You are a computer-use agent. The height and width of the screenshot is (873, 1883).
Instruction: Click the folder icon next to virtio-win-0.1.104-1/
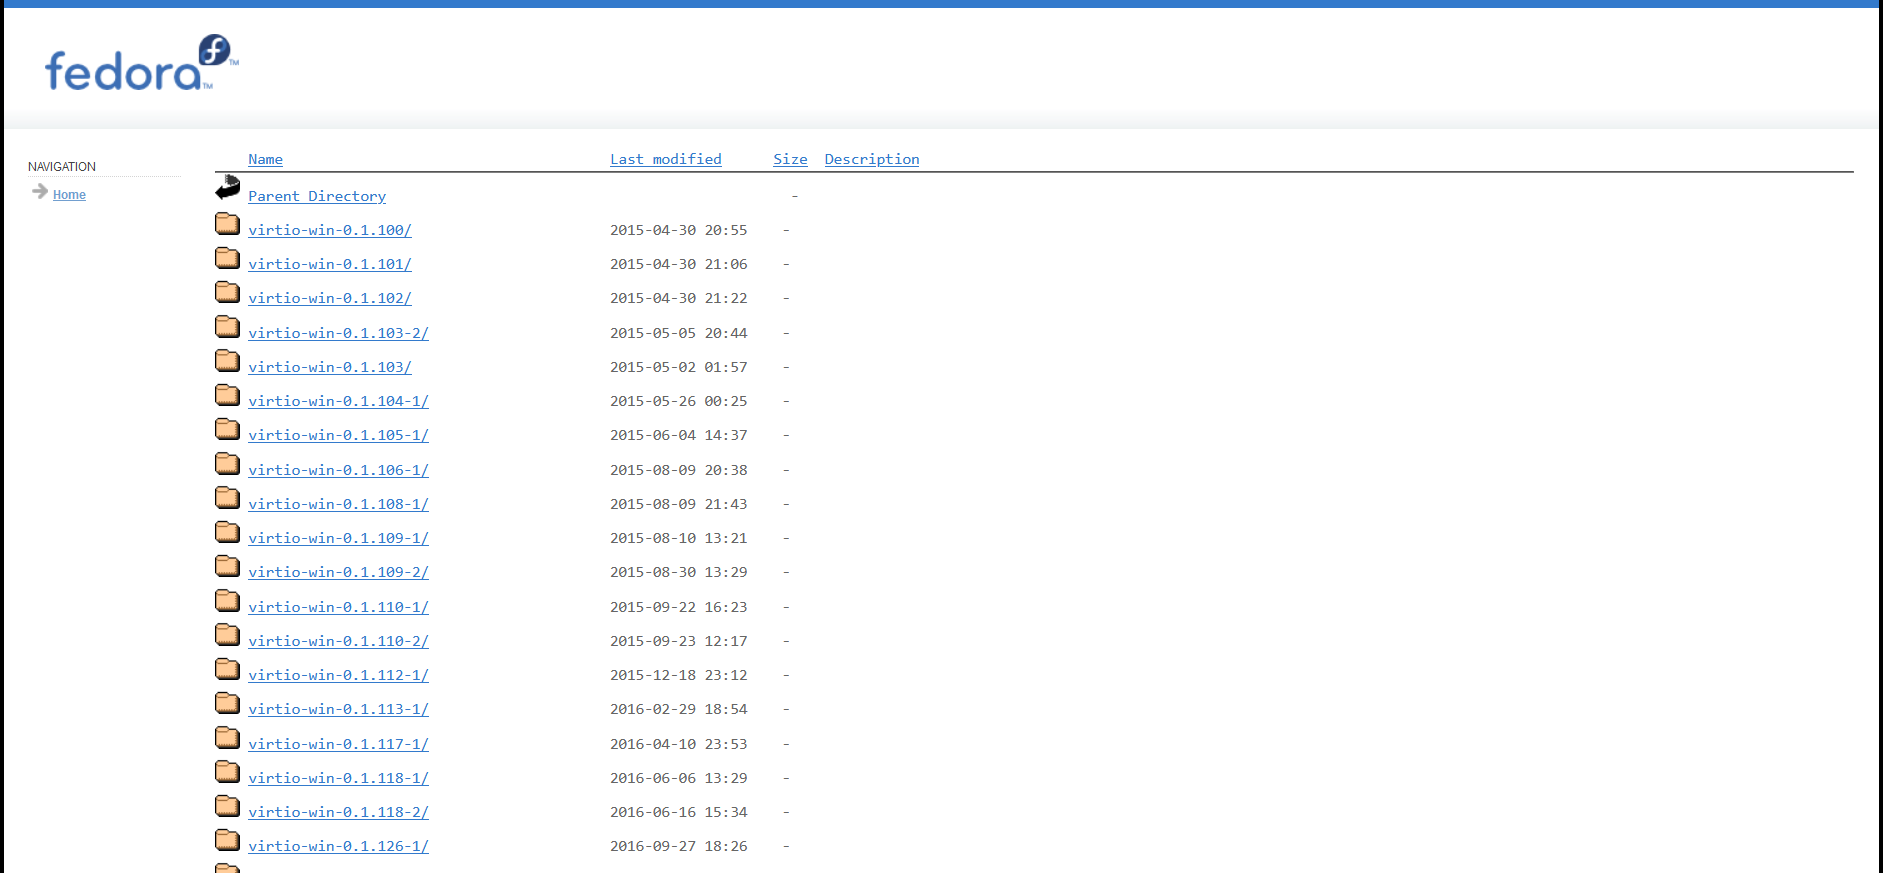click(x=228, y=395)
